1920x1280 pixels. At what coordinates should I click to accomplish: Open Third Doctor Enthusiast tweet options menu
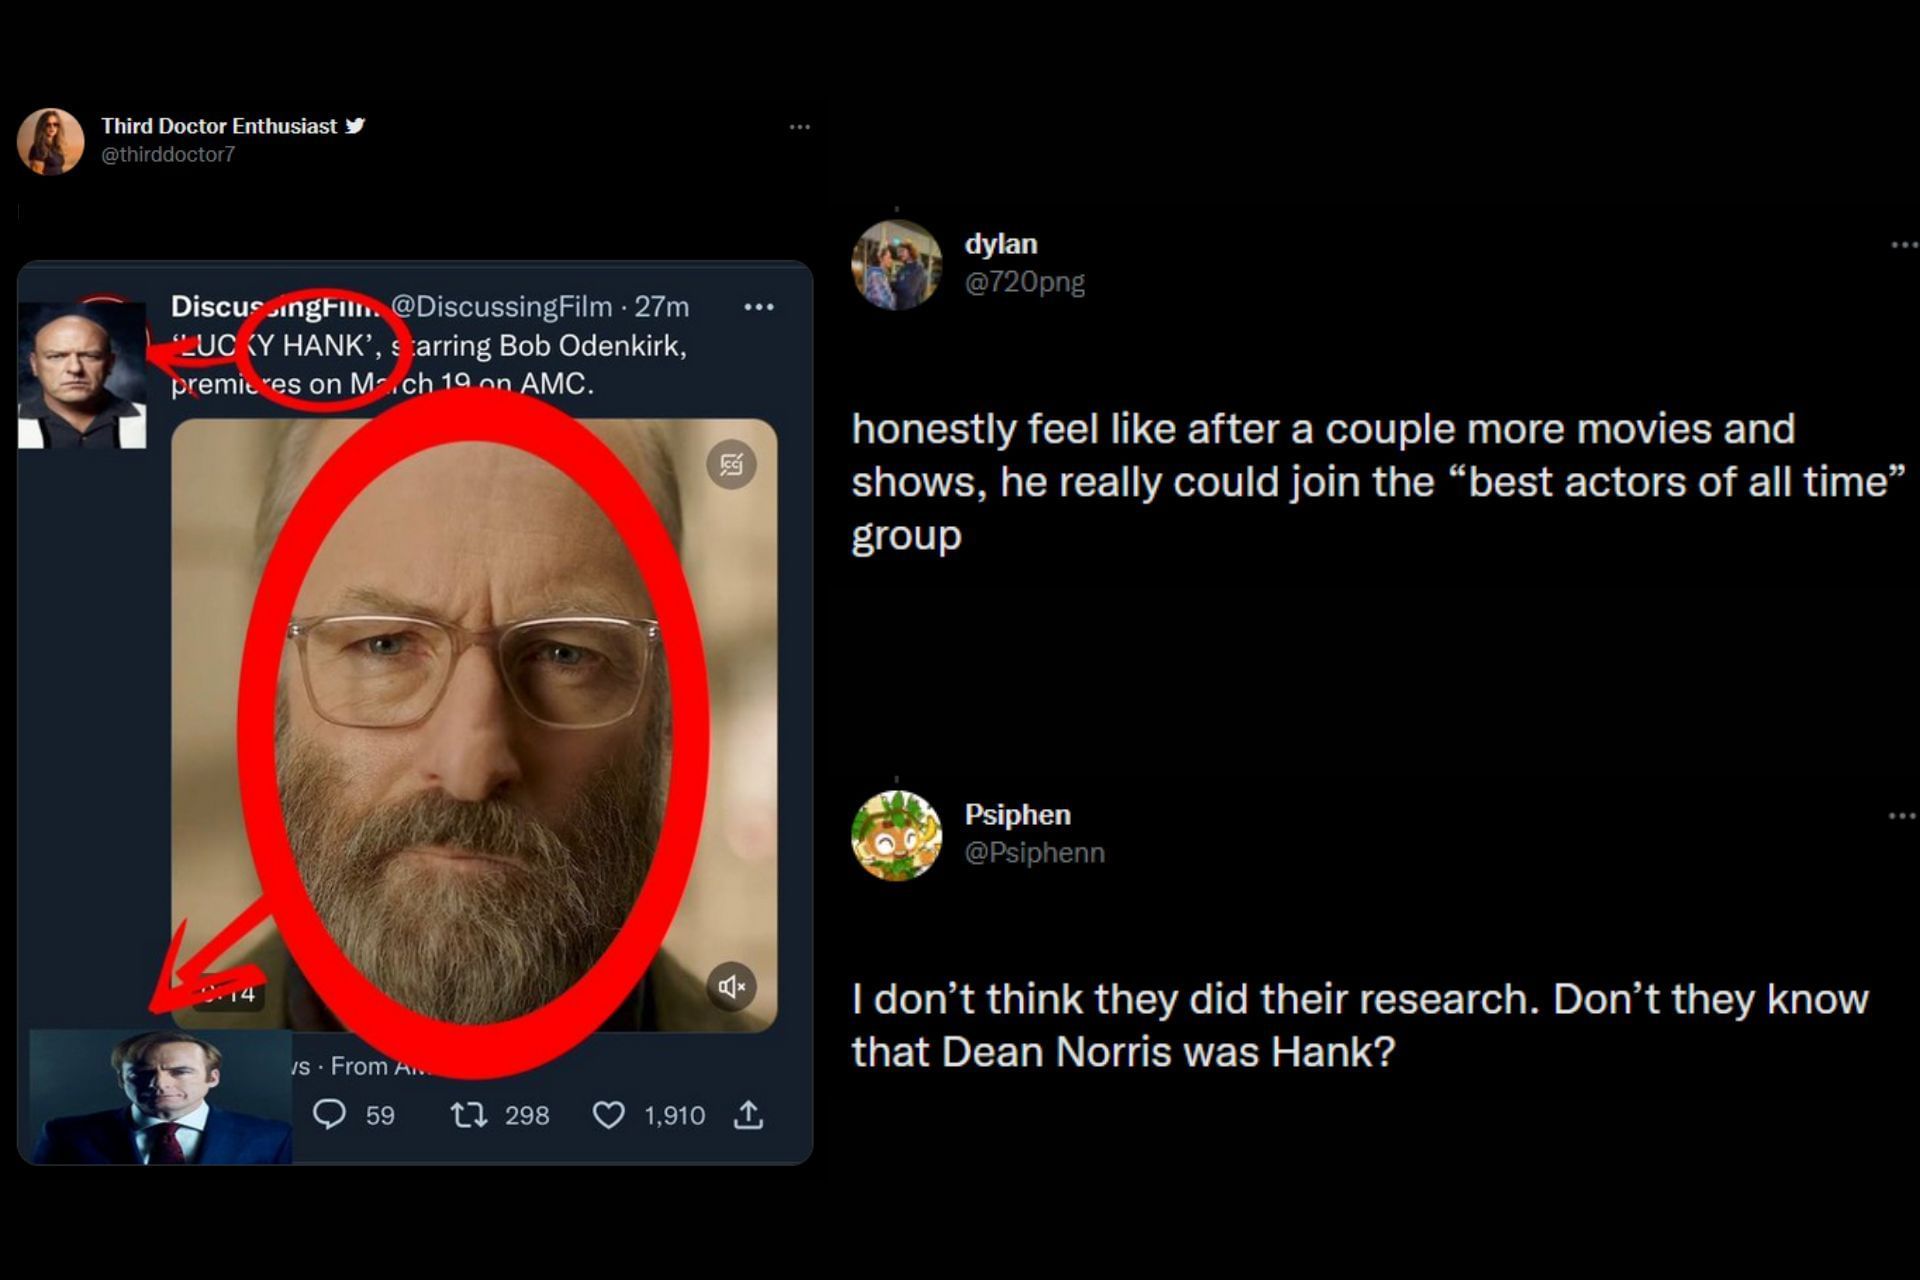[x=799, y=127]
